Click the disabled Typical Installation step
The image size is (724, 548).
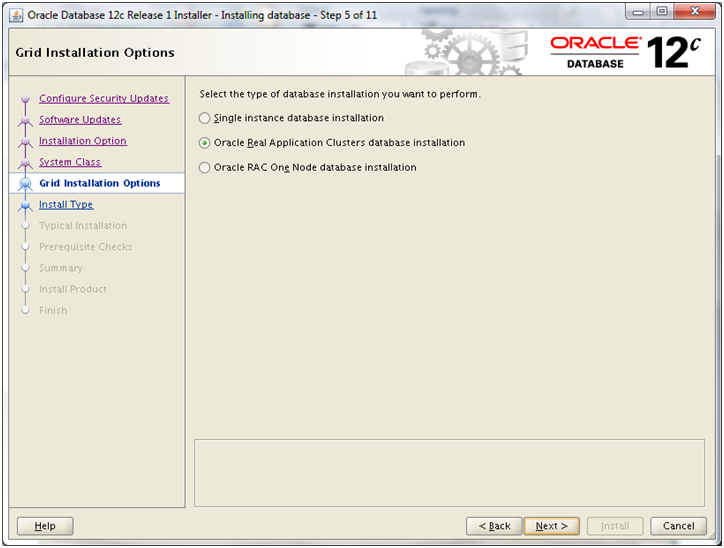[83, 226]
